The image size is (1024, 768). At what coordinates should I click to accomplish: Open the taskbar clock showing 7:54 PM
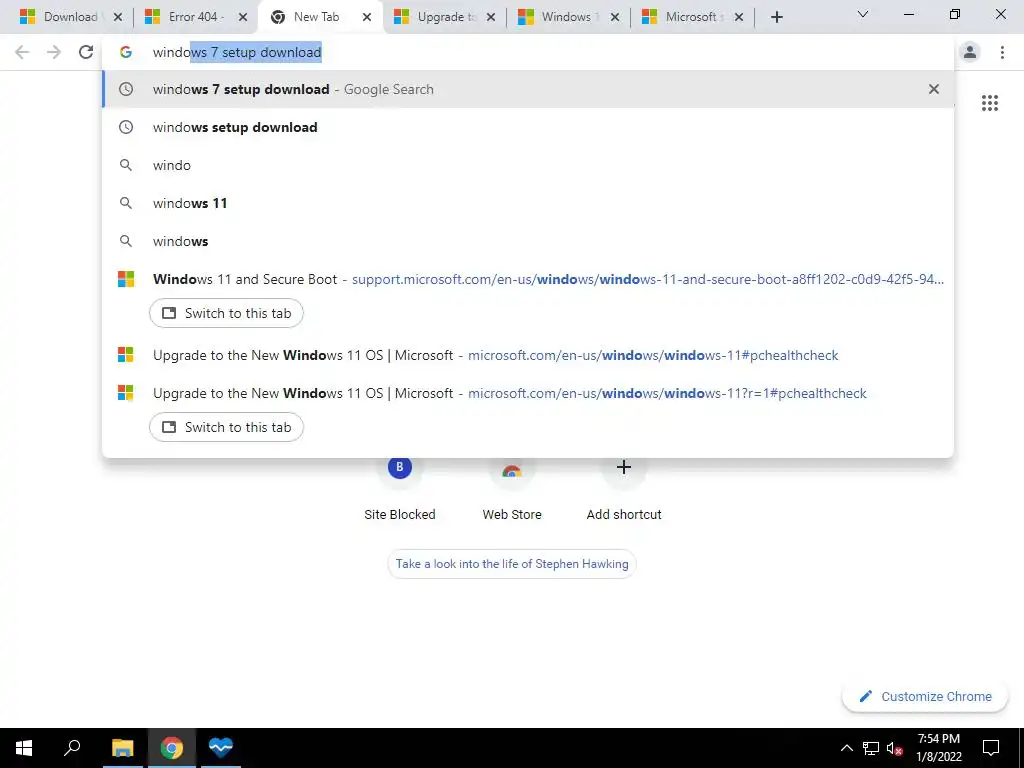coord(939,748)
